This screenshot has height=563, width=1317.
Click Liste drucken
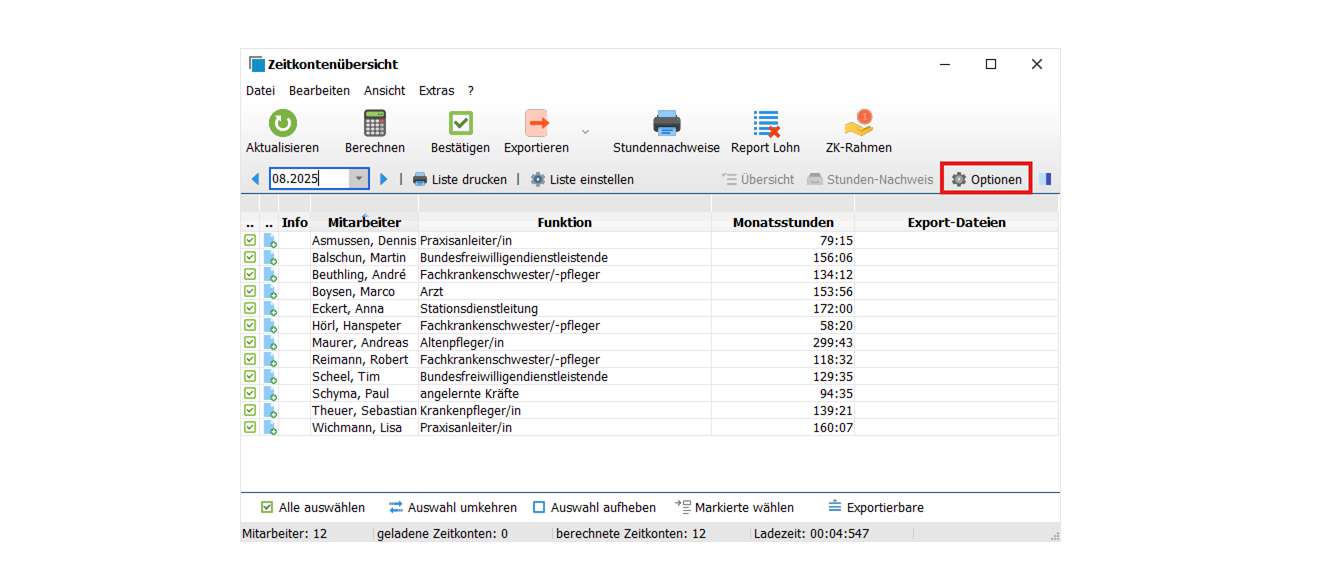(460, 180)
